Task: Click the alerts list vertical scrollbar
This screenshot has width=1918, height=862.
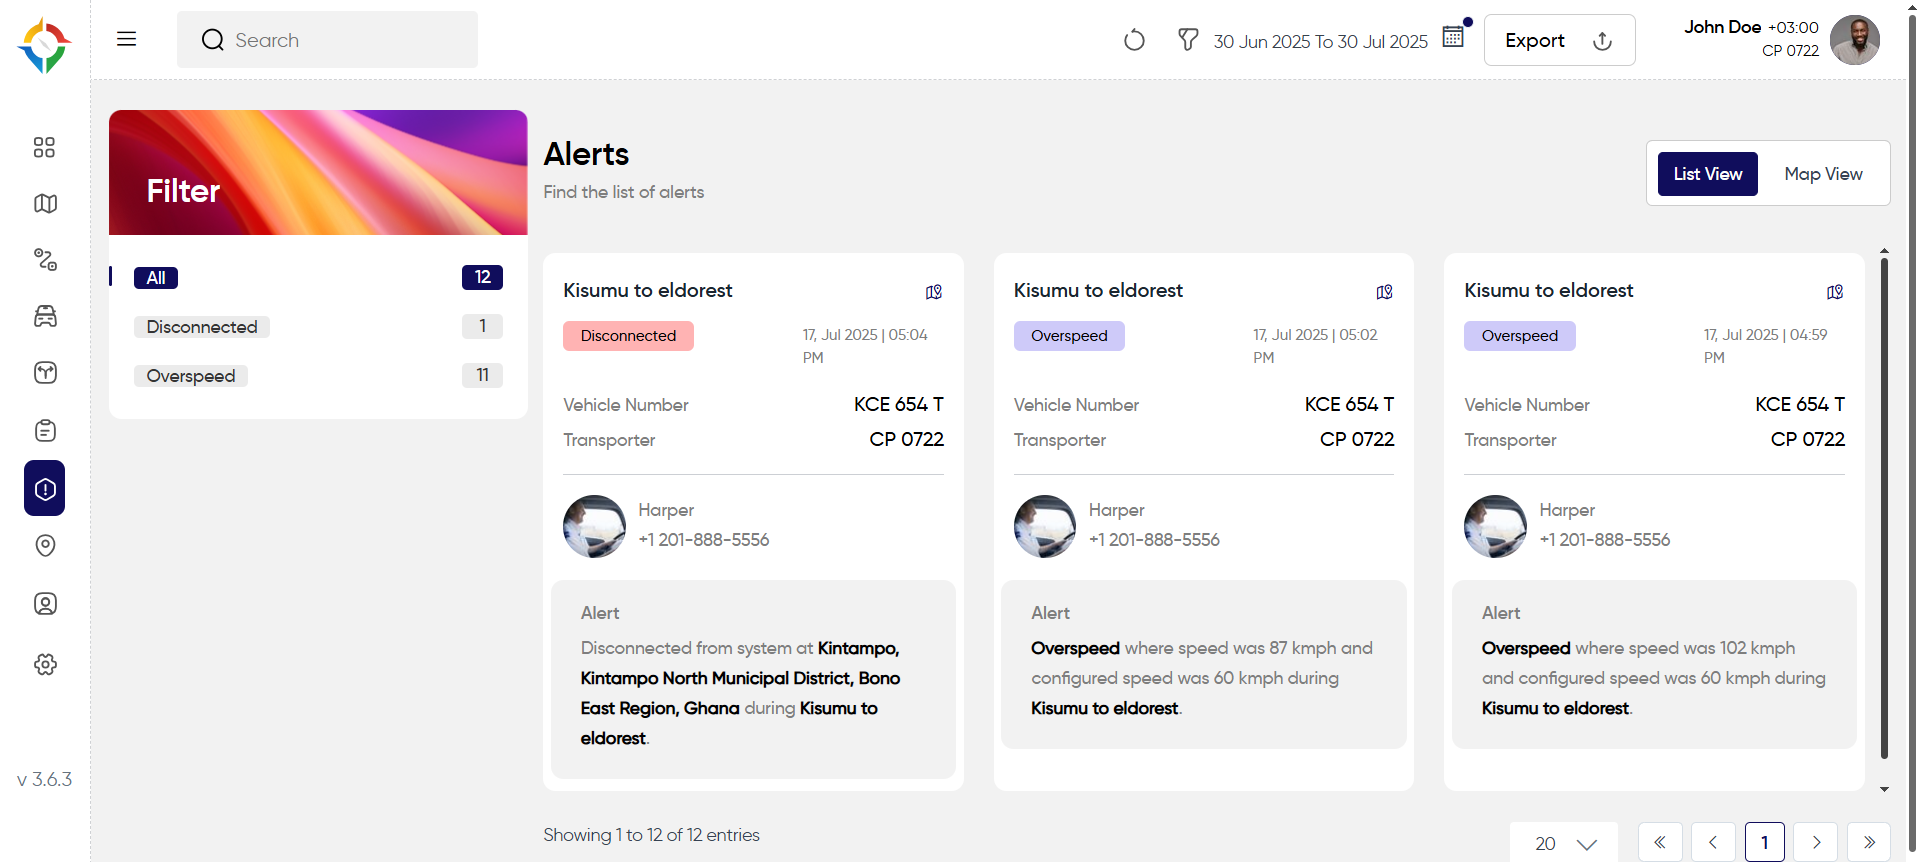Action: point(1884,509)
